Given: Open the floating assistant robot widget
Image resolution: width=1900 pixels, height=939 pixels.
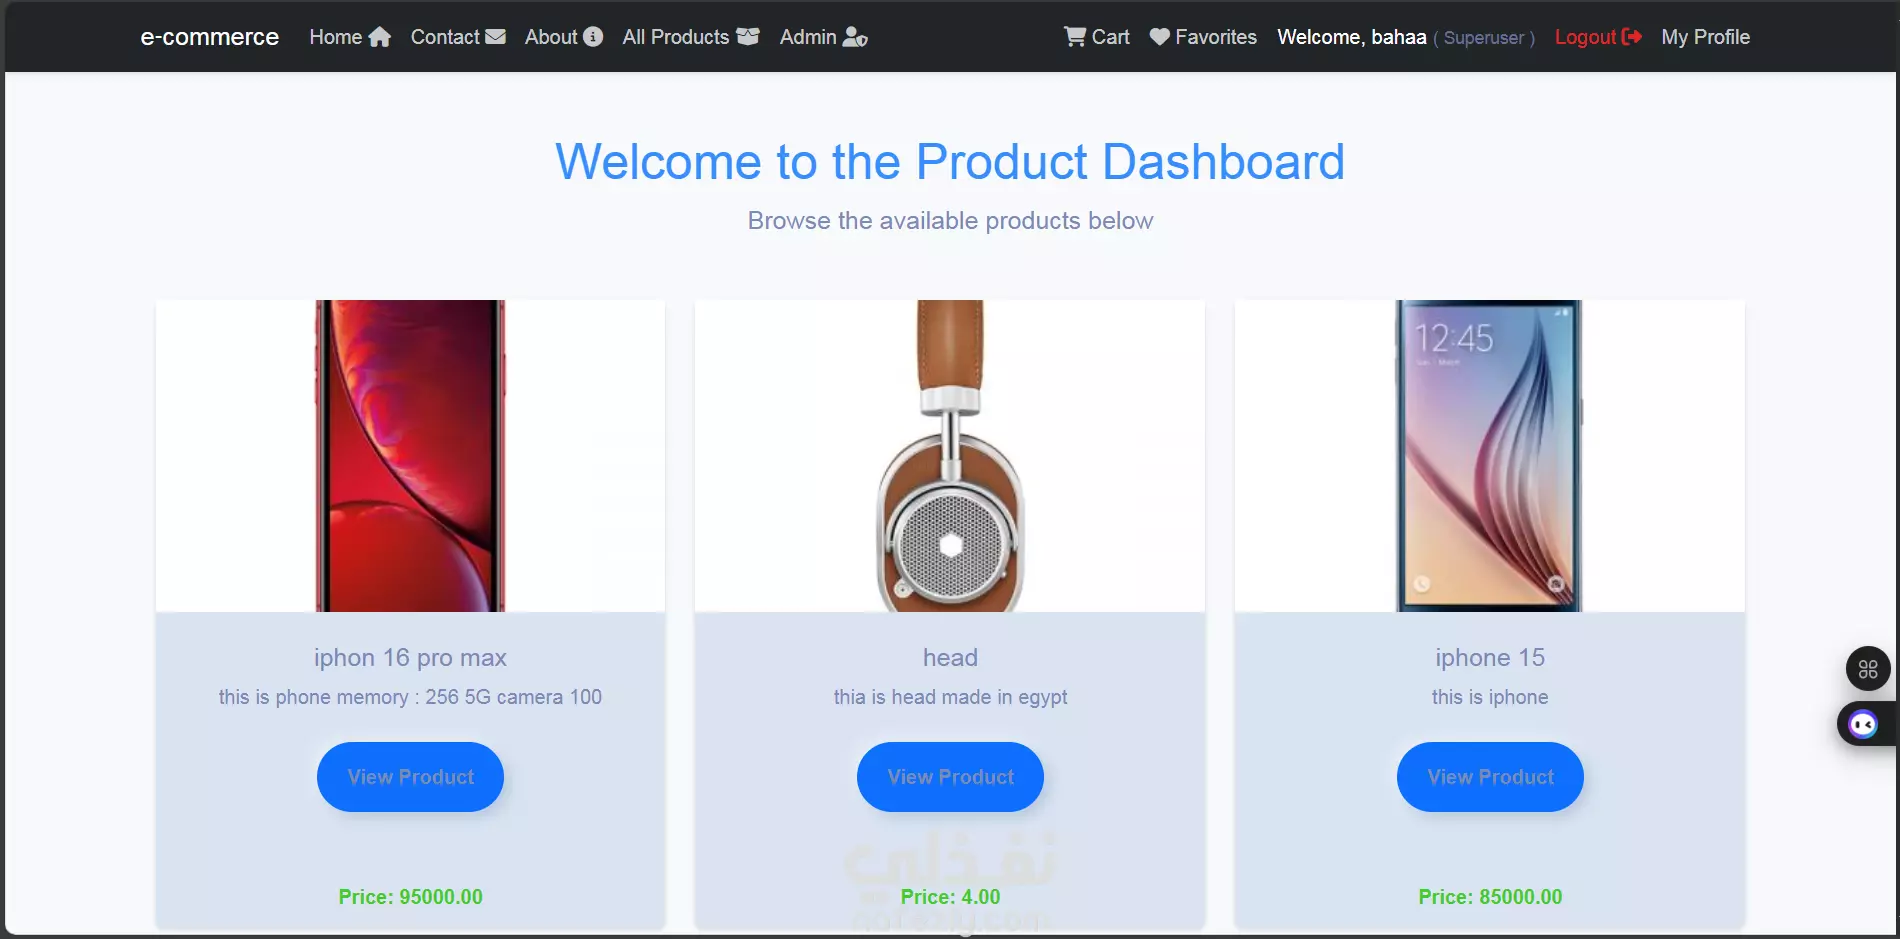Looking at the screenshot, I should (x=1864, y=724).
